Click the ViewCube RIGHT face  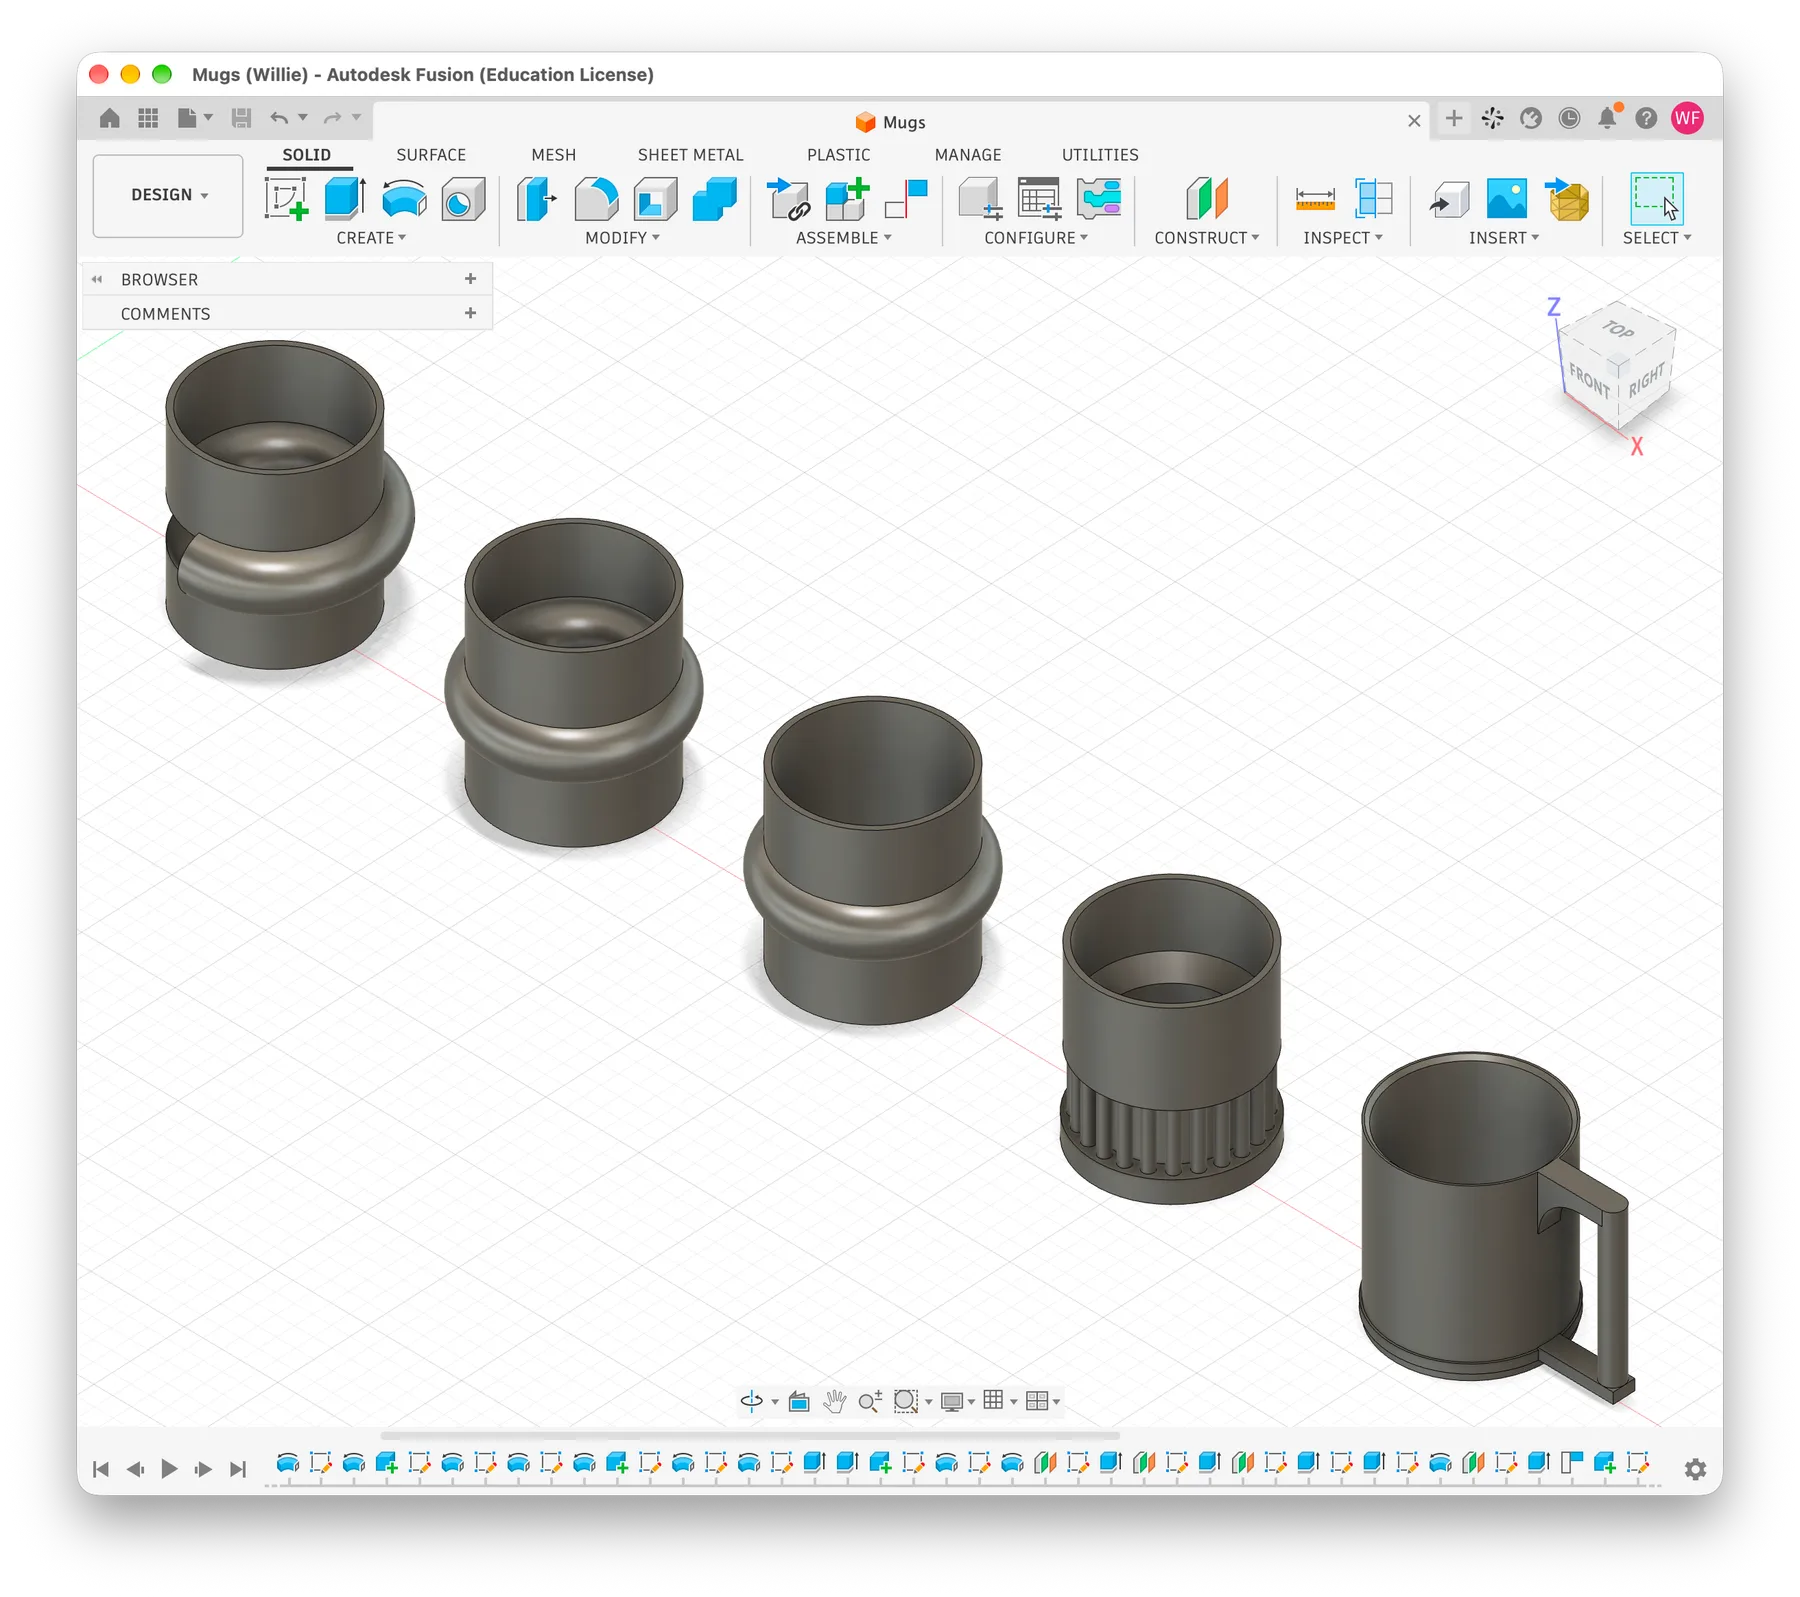(1646, 380)
